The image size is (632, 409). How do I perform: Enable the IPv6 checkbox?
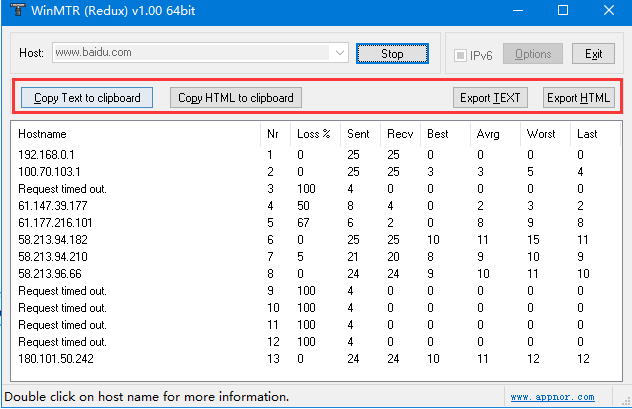461,54
